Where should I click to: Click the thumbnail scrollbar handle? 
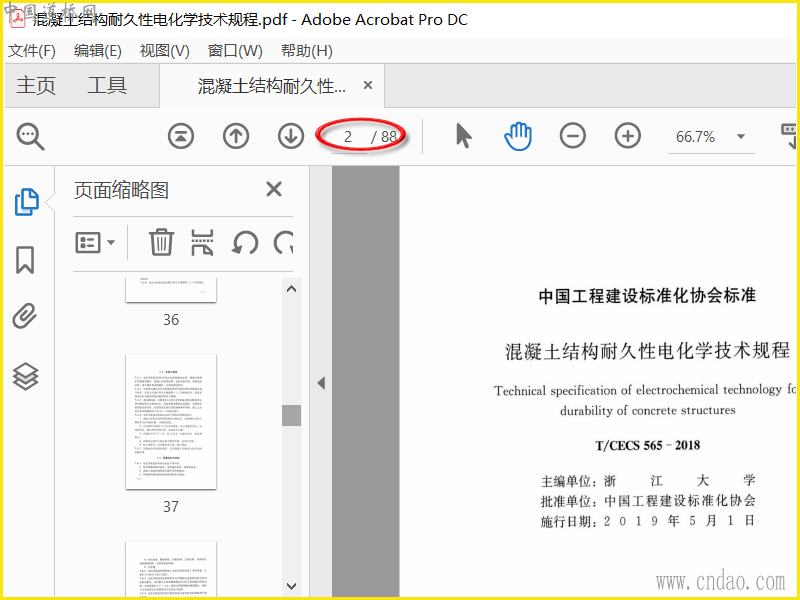(291, 415)
